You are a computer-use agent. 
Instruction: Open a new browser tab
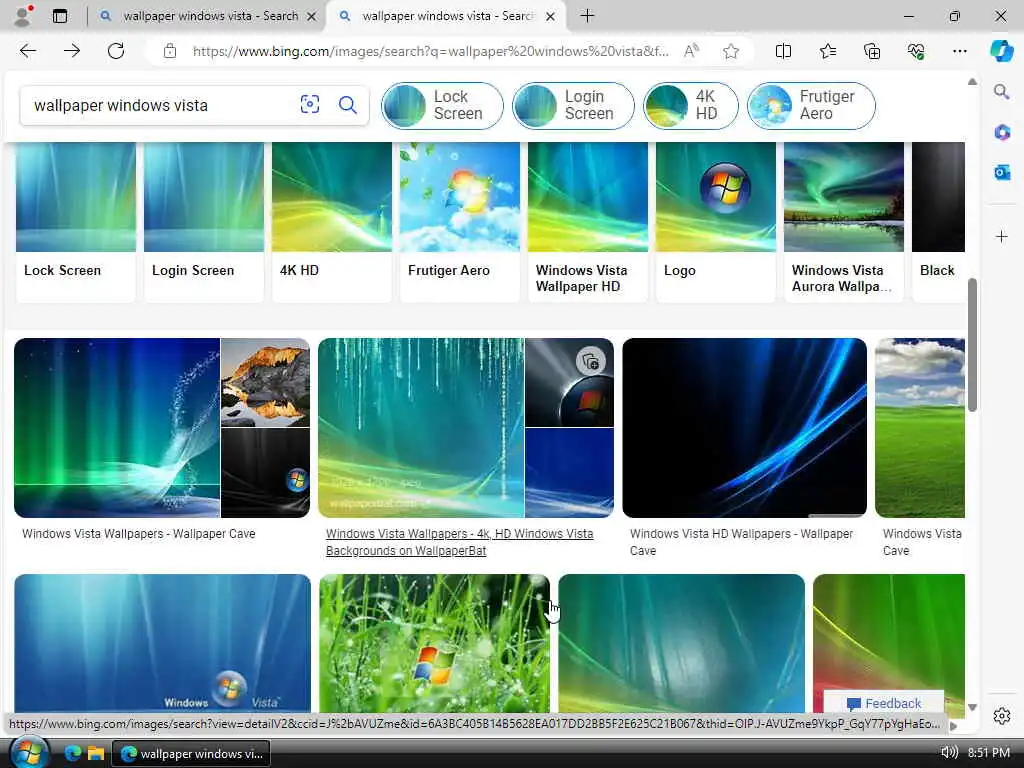[x=587, y=16]
